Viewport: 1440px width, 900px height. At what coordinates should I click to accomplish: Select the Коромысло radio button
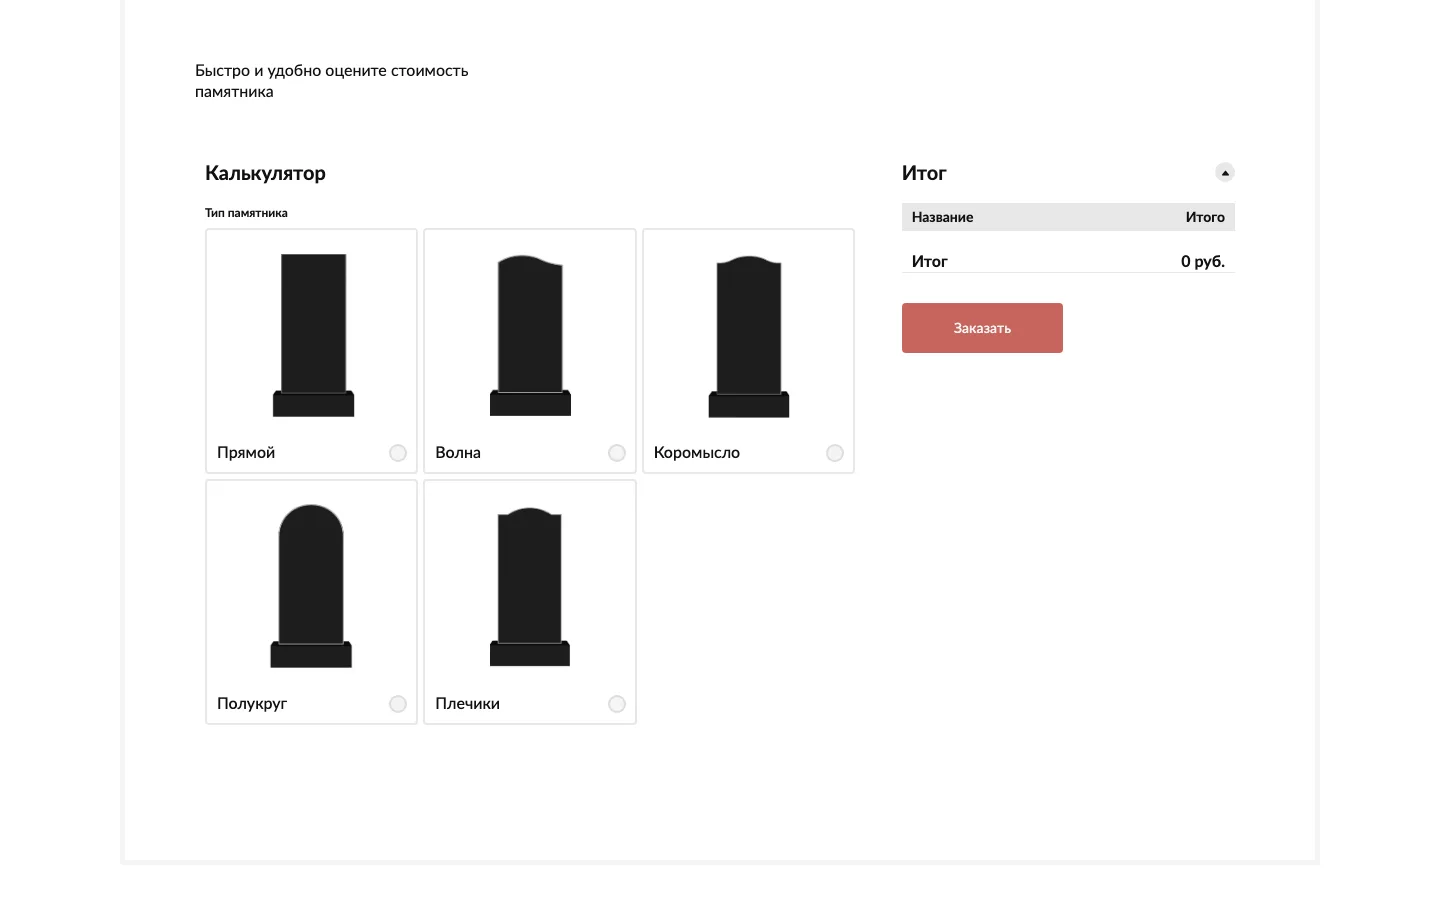point(835,453)
